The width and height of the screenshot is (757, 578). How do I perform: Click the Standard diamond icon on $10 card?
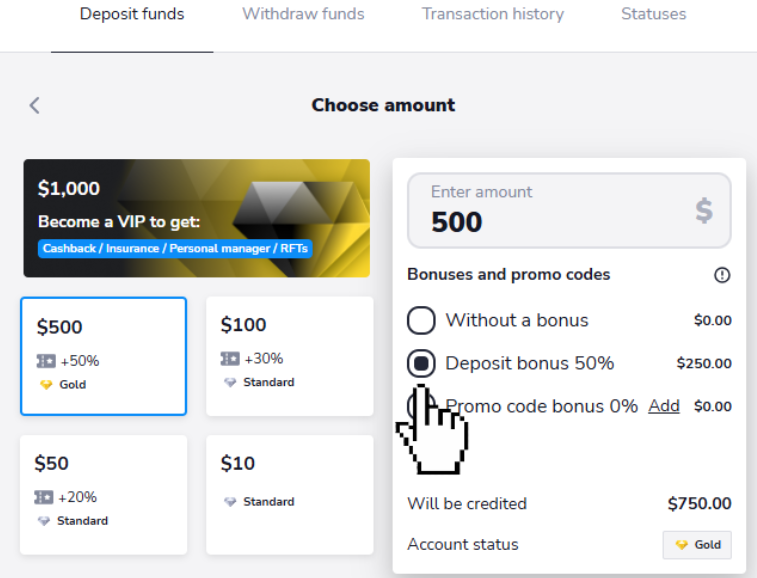[x=230, y=502]
